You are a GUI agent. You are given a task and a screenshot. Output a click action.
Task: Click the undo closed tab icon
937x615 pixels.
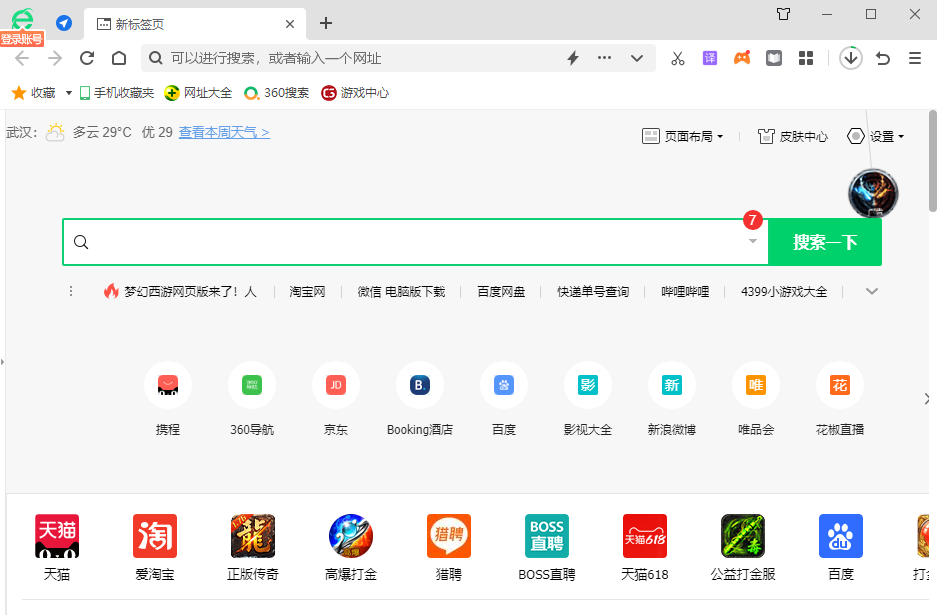click(883, 58)
